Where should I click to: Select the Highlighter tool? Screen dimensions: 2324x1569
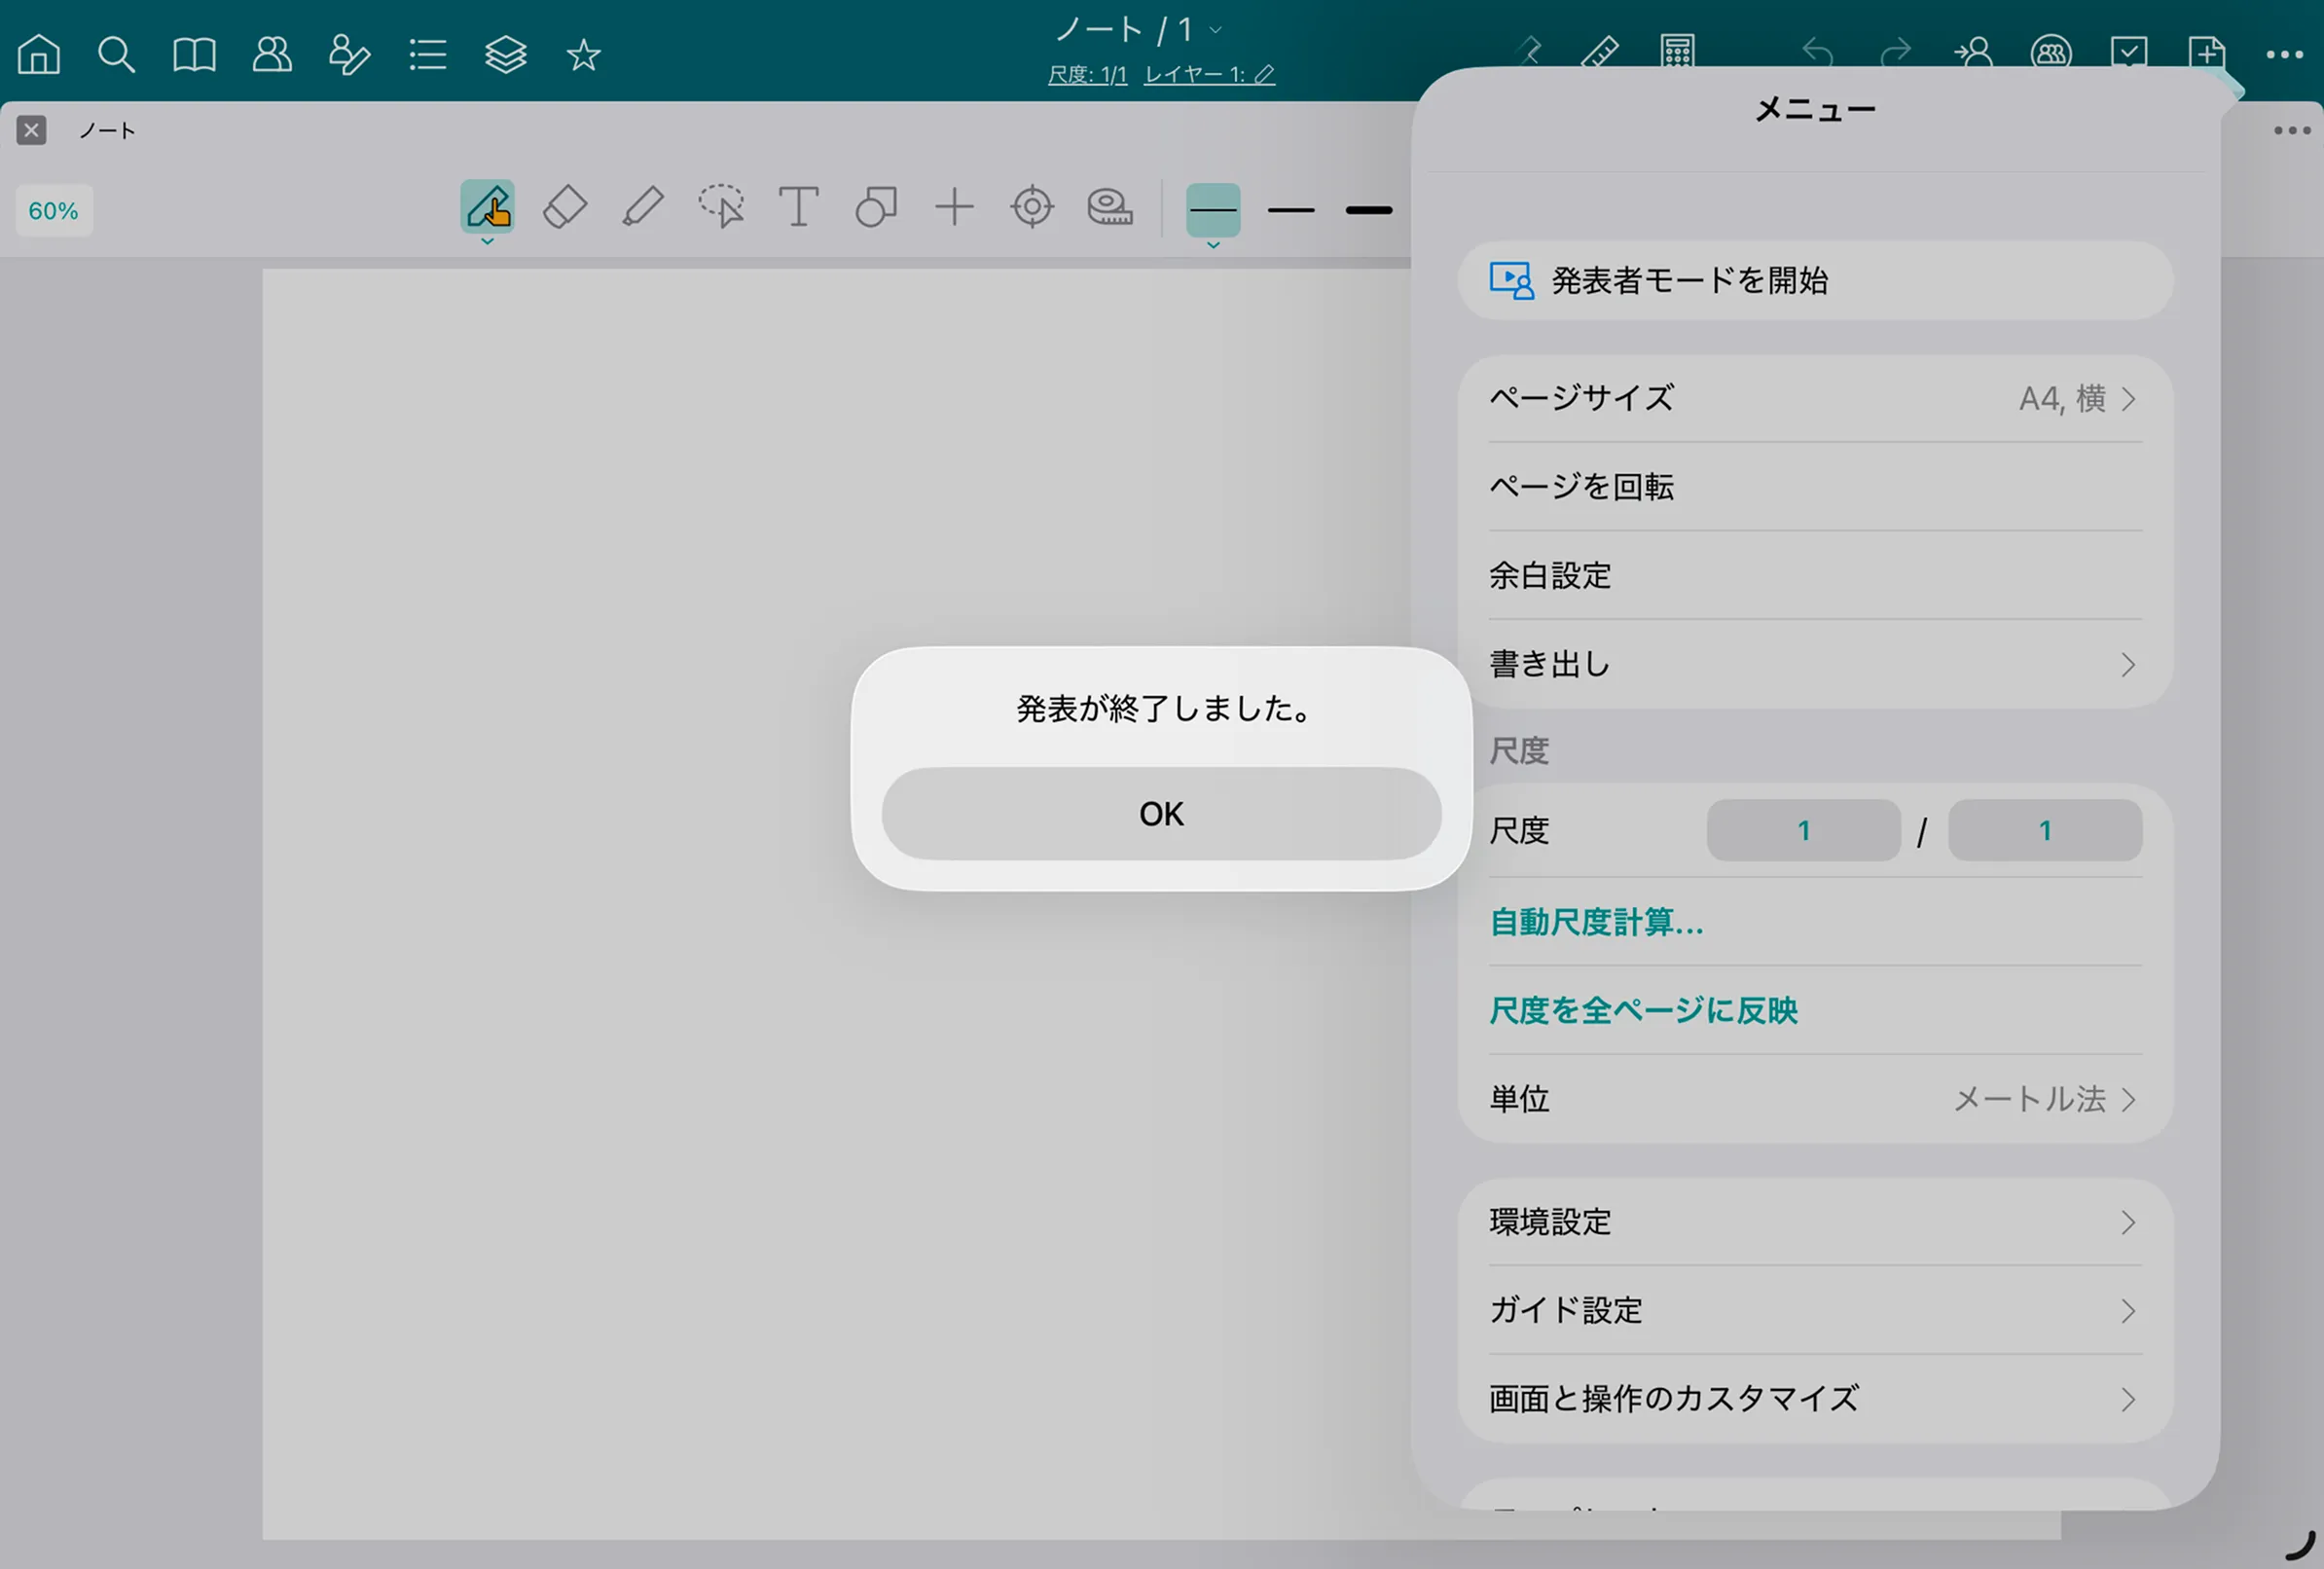[642, 208]
